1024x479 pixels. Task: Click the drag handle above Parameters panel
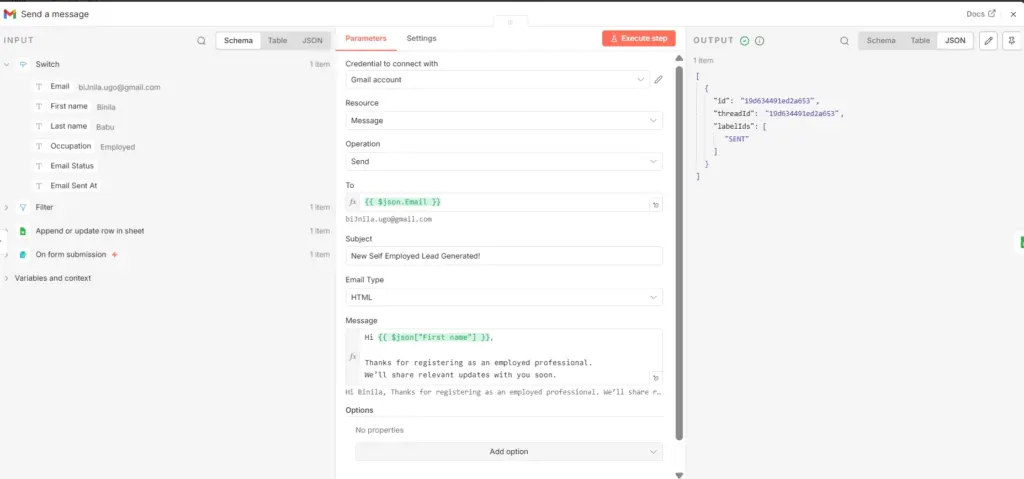tap(510, 22)
